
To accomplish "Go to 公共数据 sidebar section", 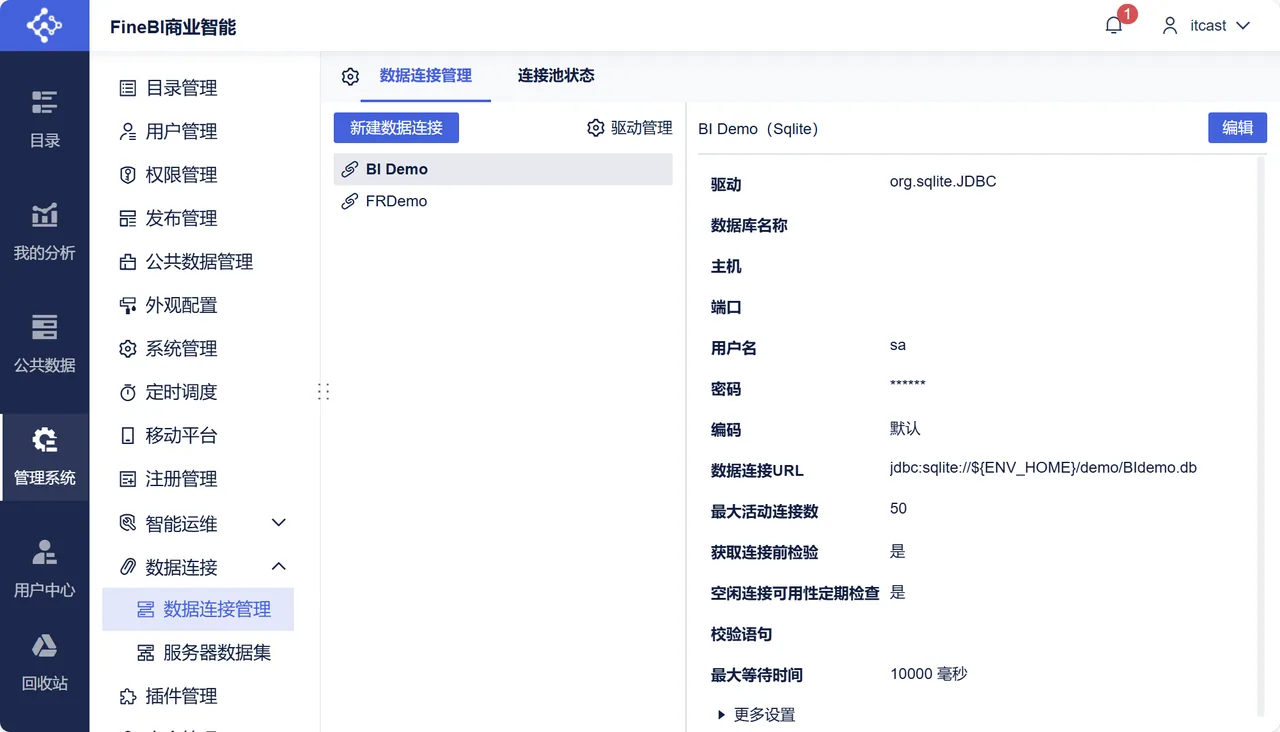I will click(x=44, y=344).
